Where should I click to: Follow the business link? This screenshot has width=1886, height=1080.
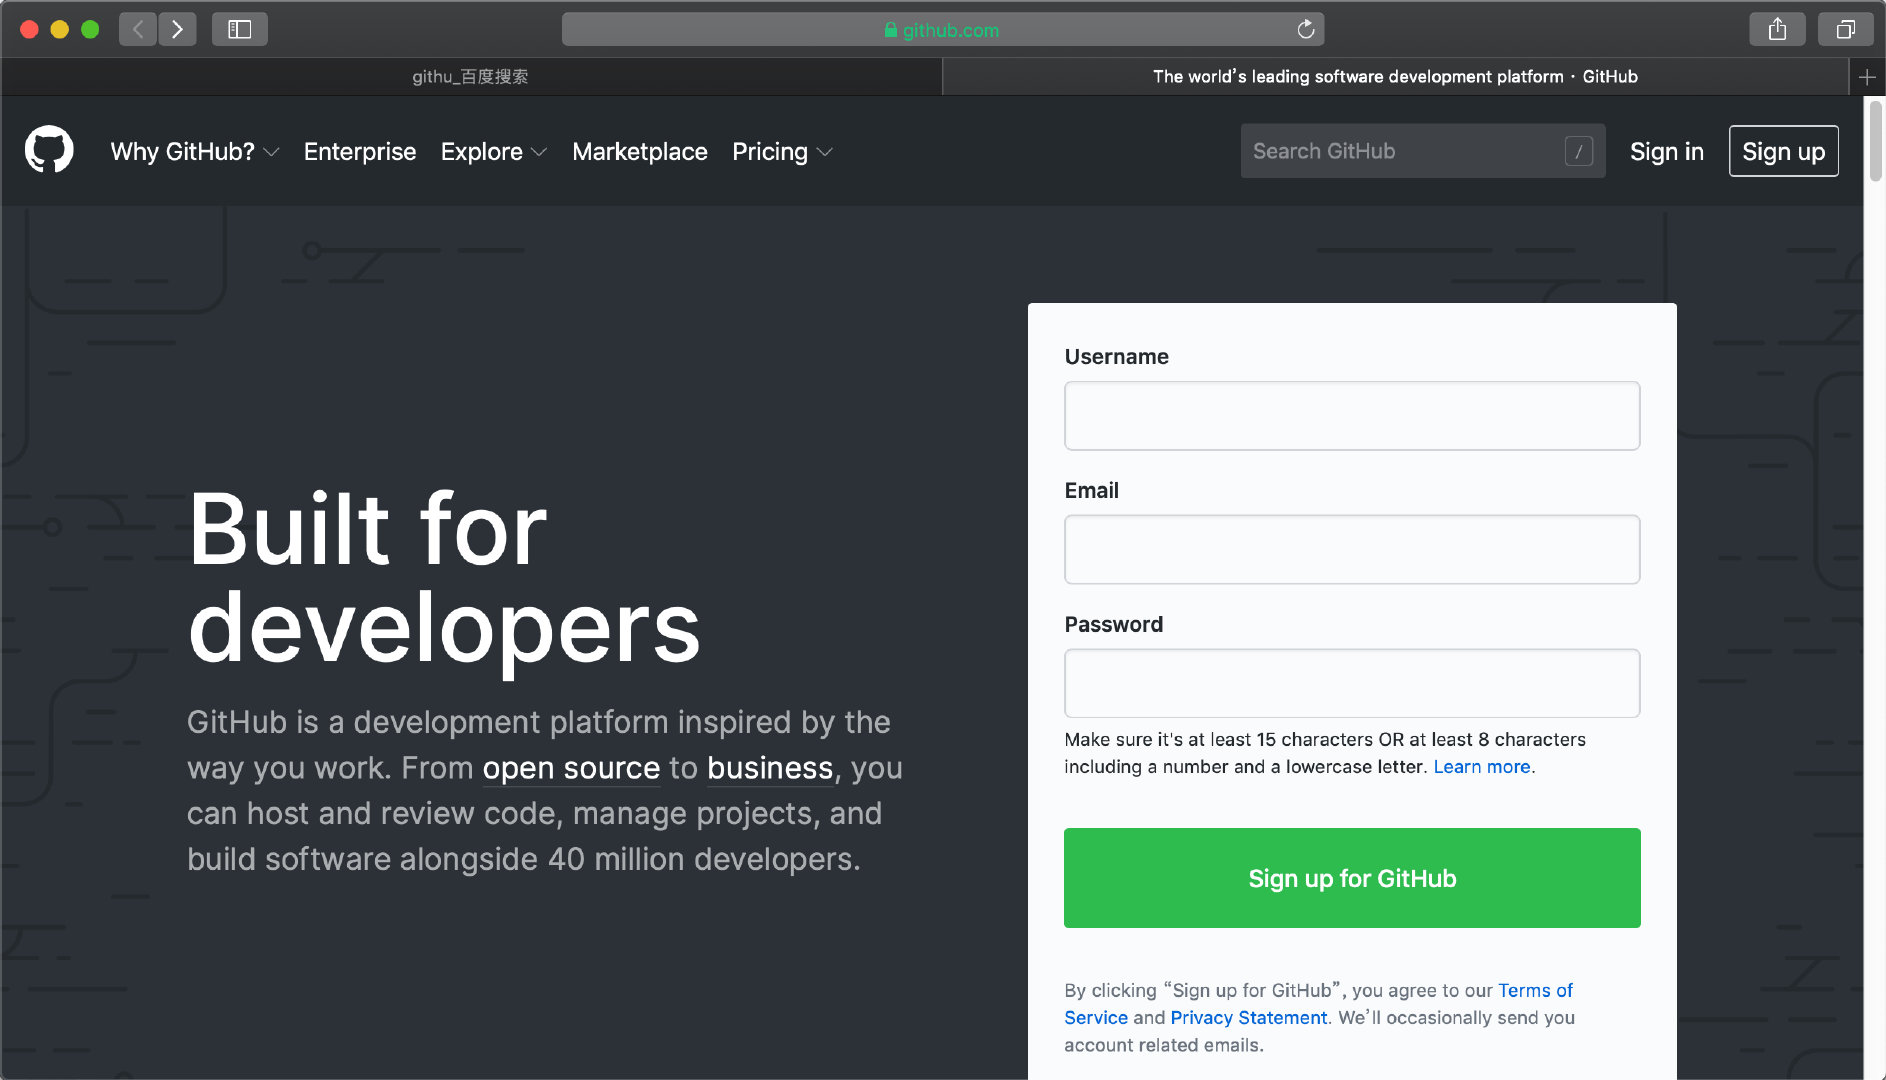[x=770, y=768]
